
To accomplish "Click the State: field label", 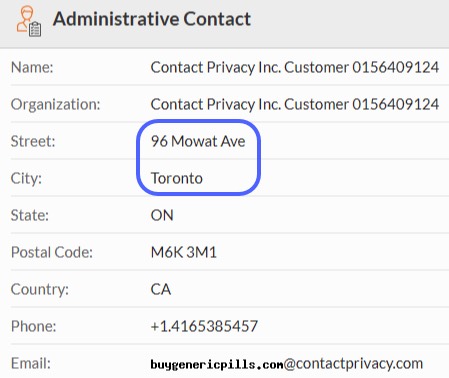I will (x=30, y=216).
